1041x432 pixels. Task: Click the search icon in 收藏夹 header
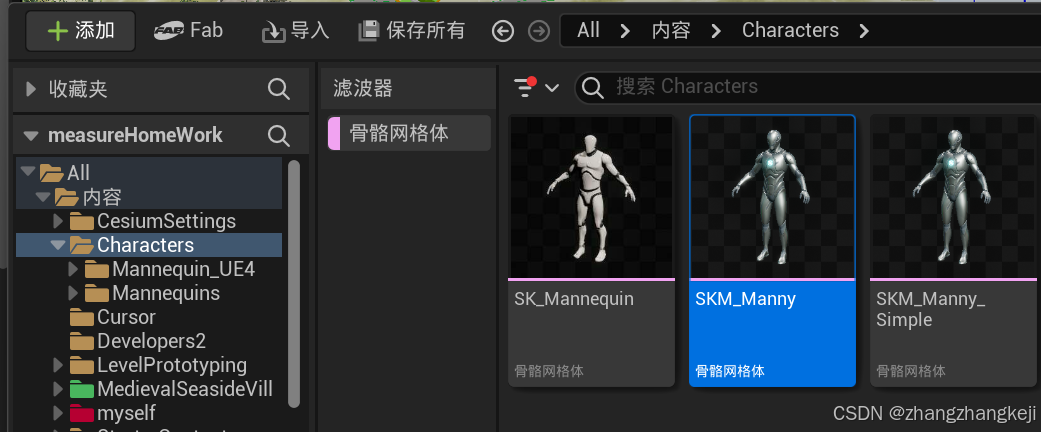tap(279, 89)
